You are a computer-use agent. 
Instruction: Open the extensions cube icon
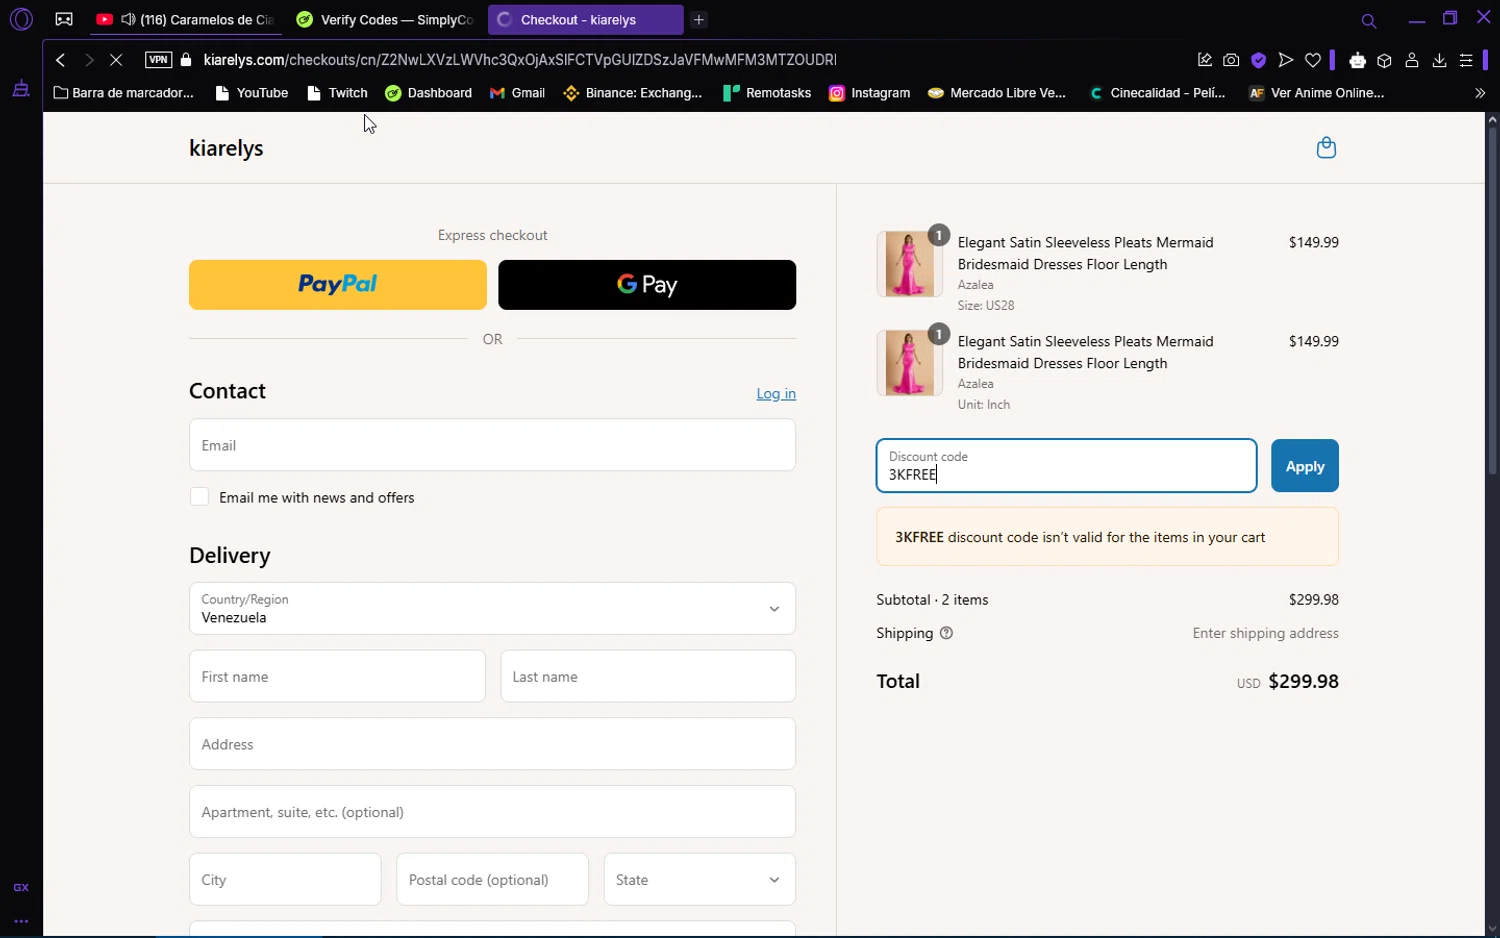coord(1385,60)
